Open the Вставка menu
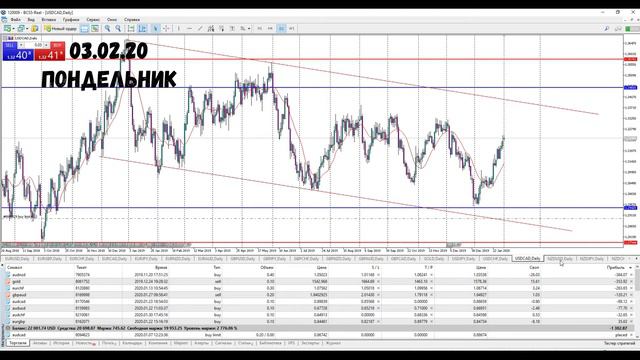640x360 pixels. (x=49, y=20)
